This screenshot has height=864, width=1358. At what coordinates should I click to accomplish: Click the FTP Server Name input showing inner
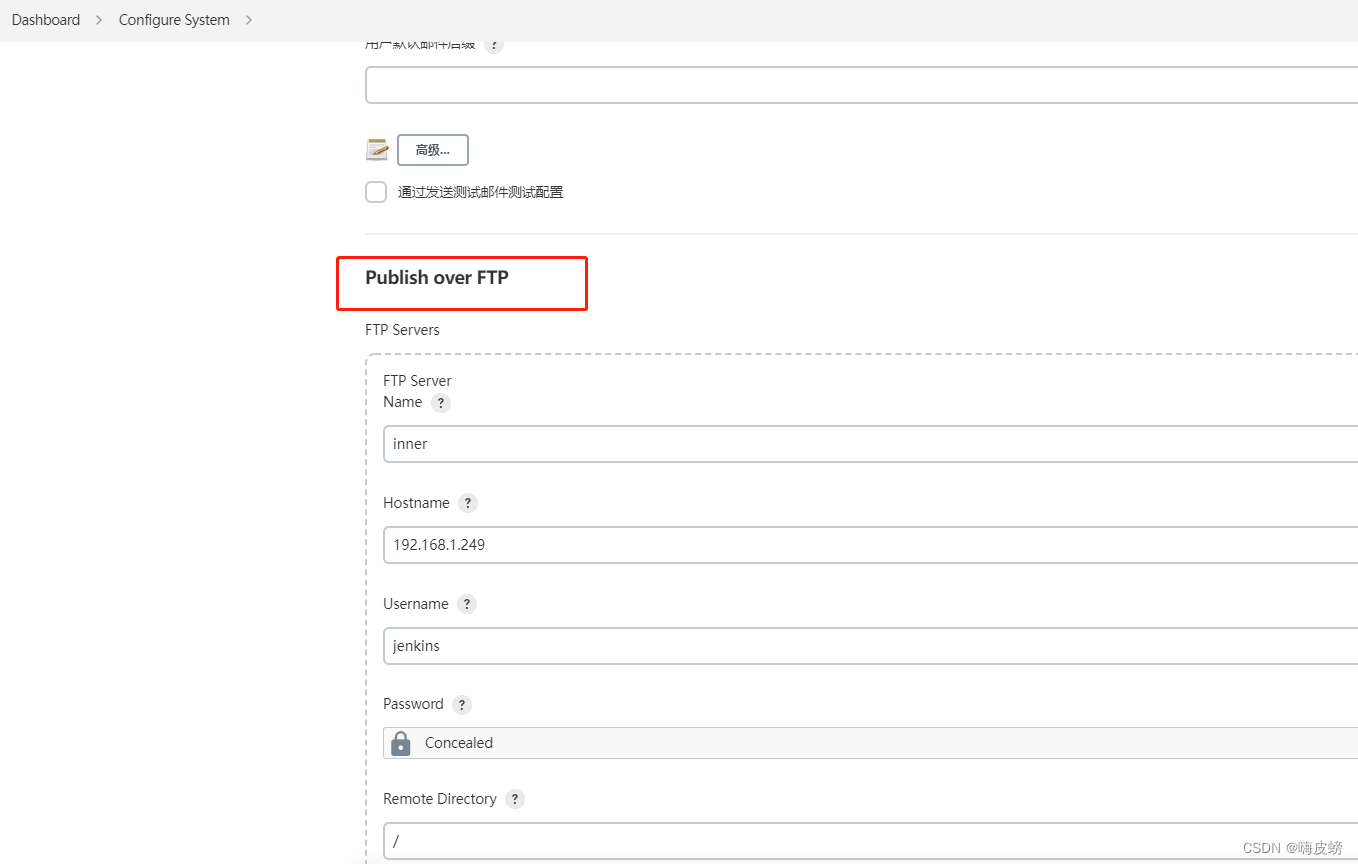(x=700, y=444)
